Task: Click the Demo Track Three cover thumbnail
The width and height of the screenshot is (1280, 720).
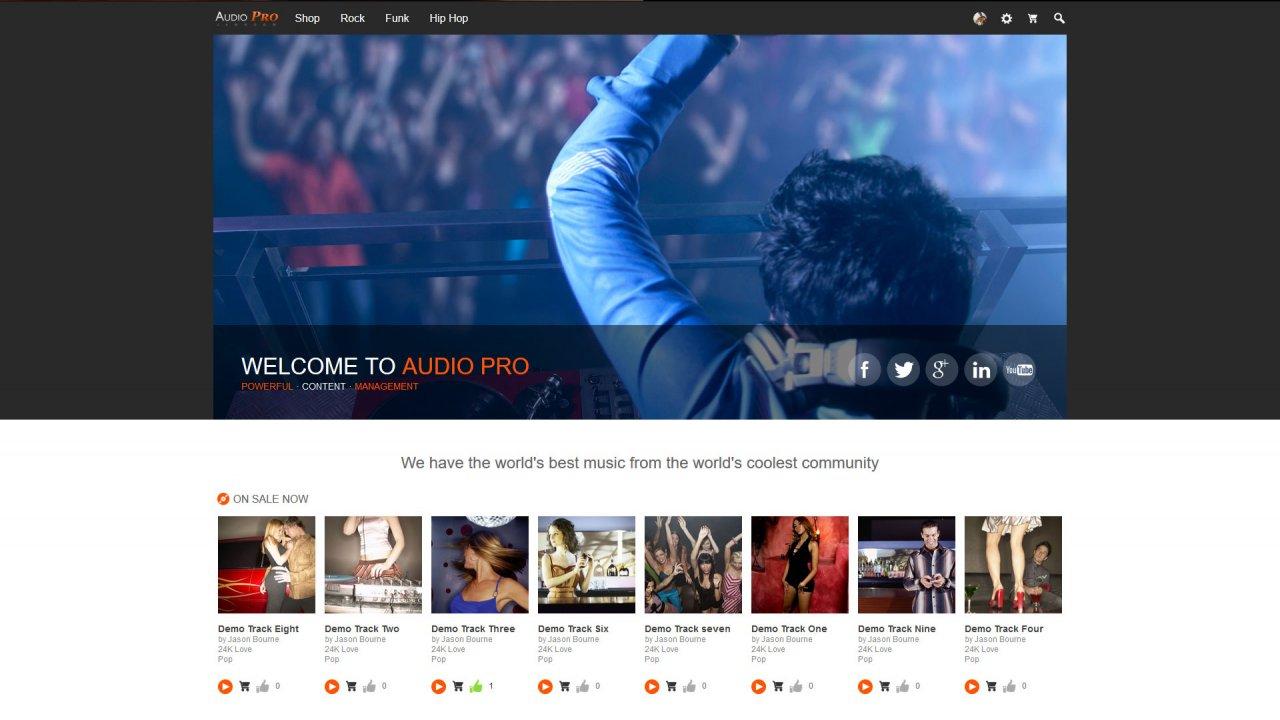Action: coord(480,565)
